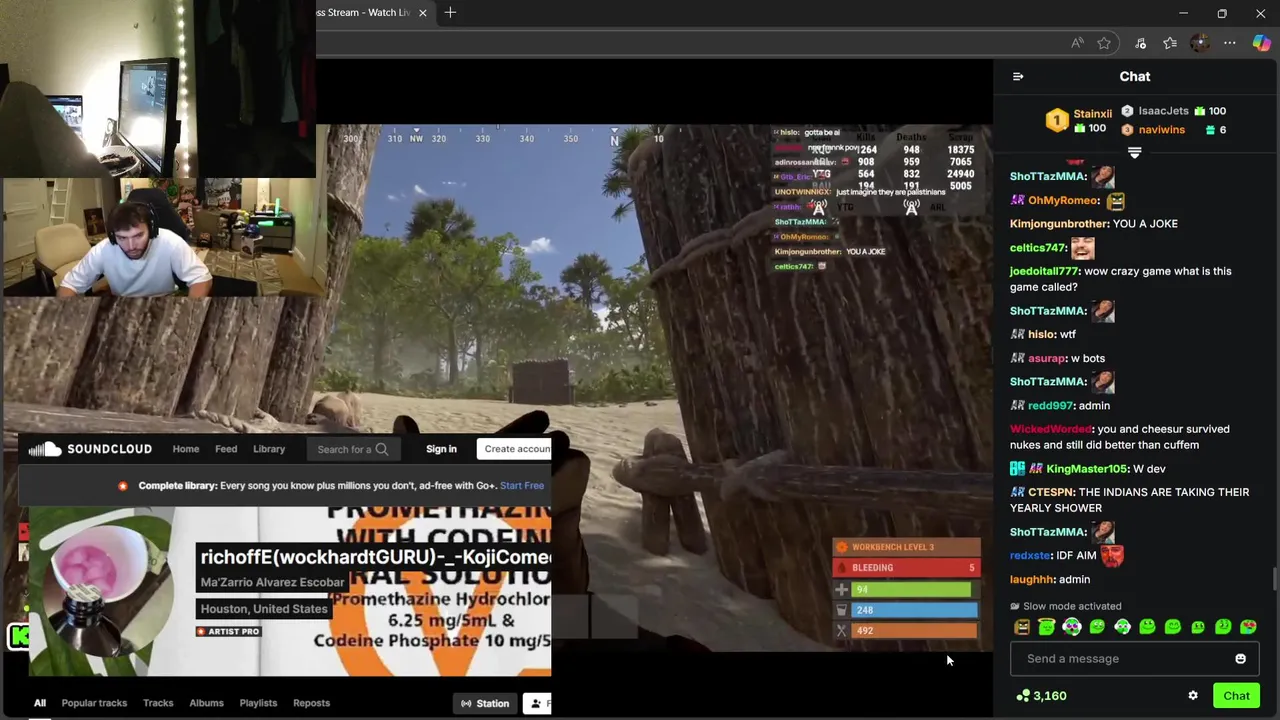Click the SoundCloud search magnifier icon
This screenshot has height=720, width=1280.
(x=381, y=449)
